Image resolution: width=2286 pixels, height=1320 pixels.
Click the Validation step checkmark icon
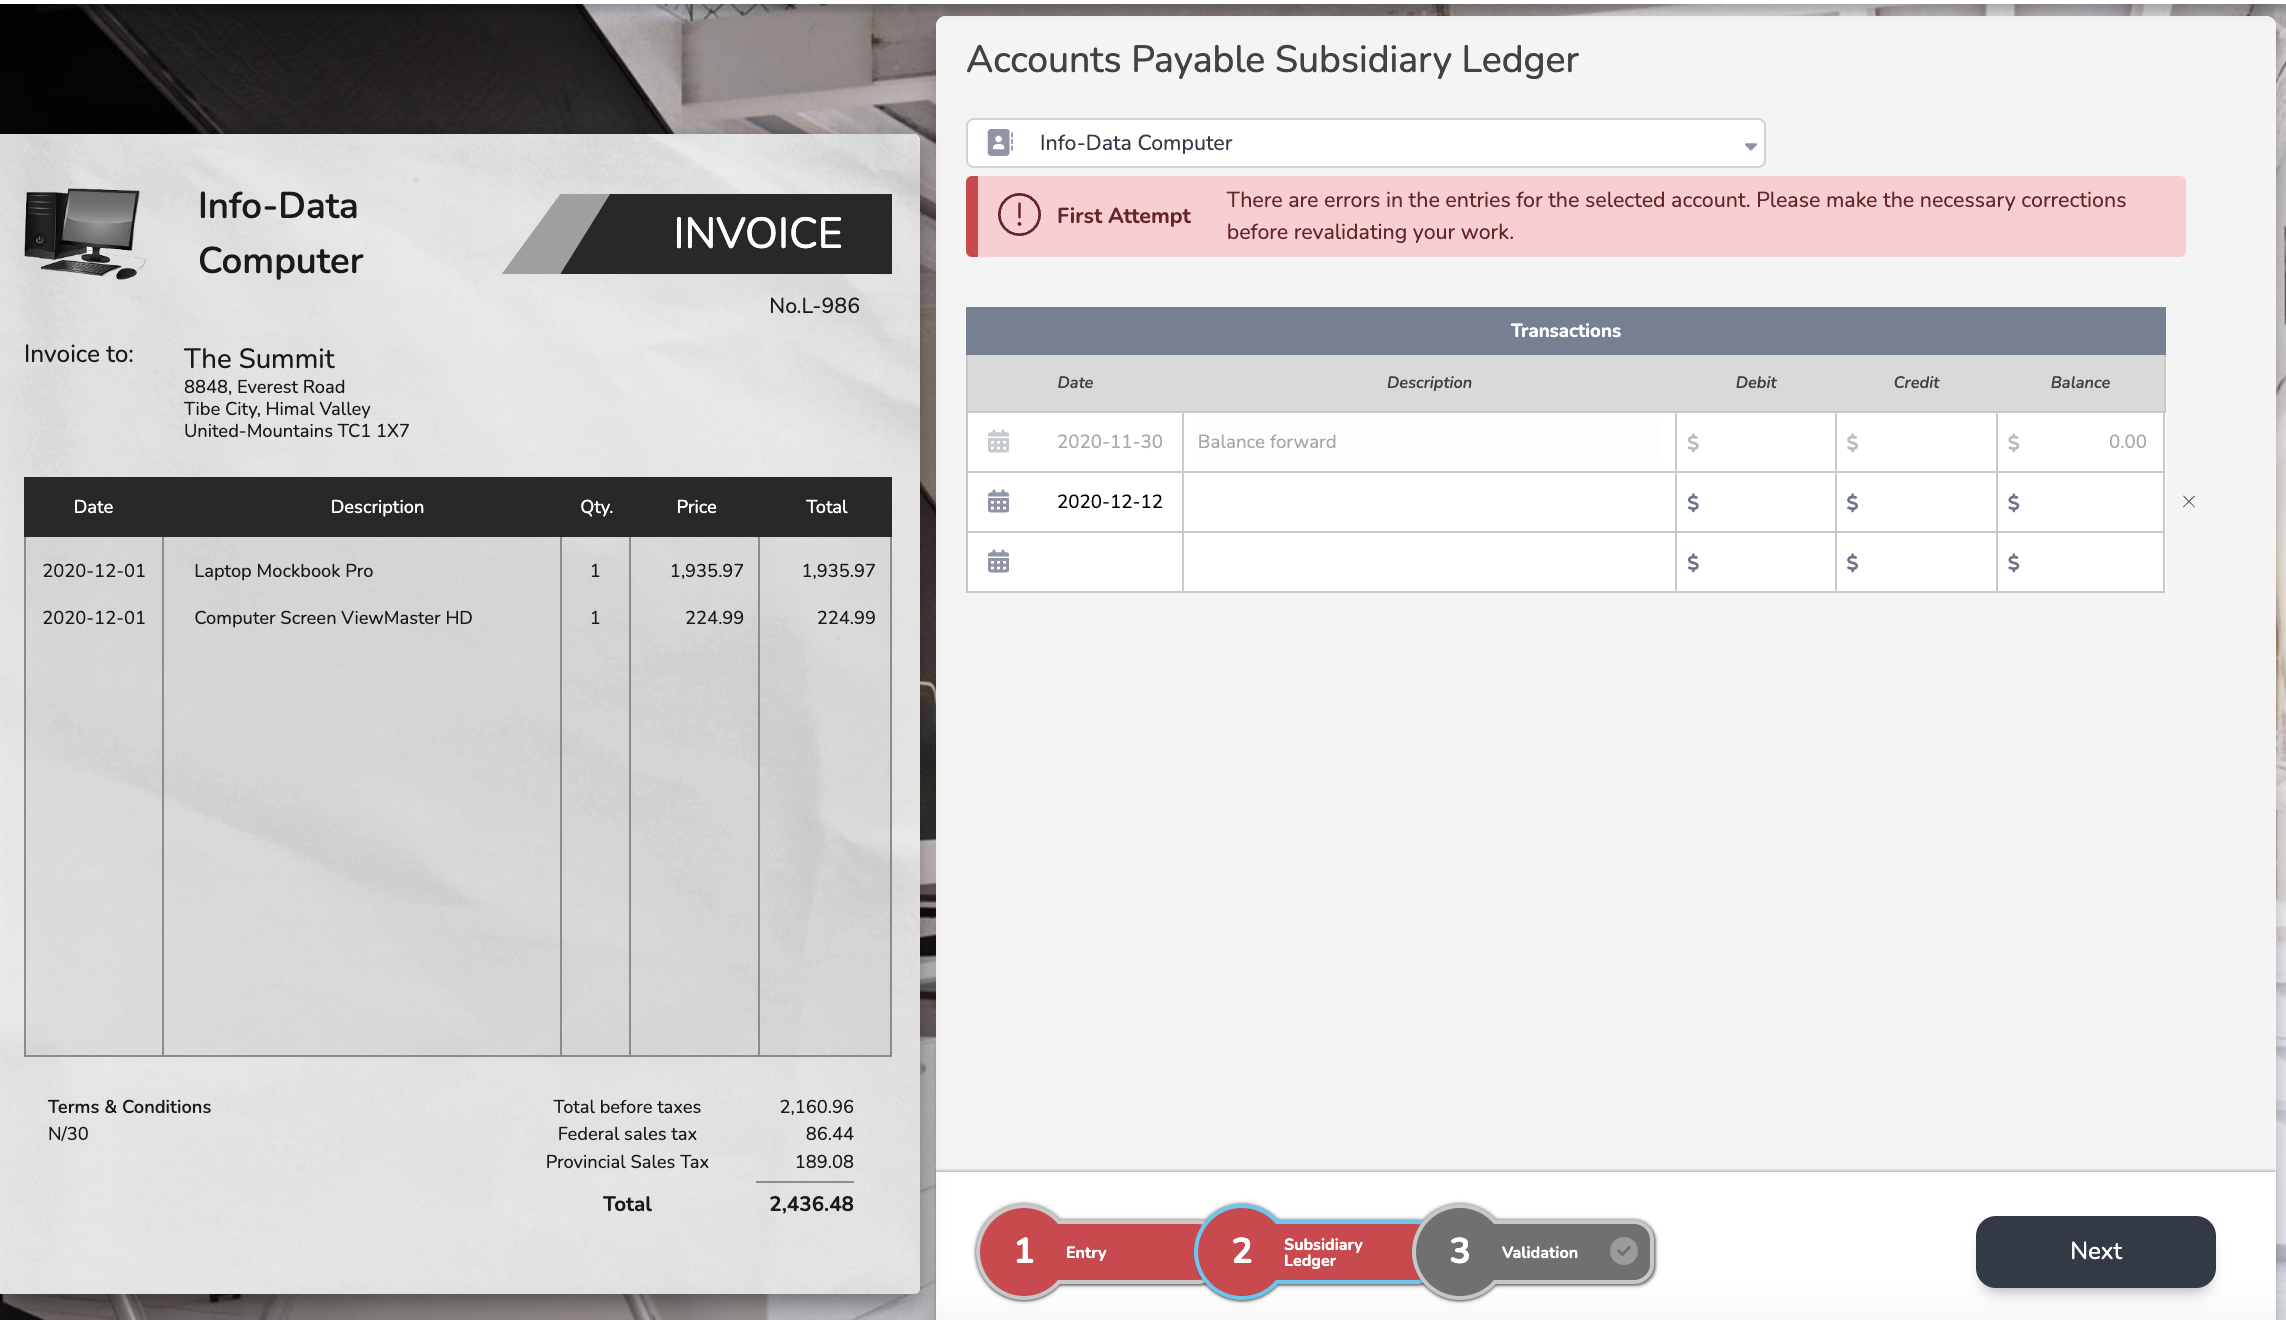pos(1624,1251)
